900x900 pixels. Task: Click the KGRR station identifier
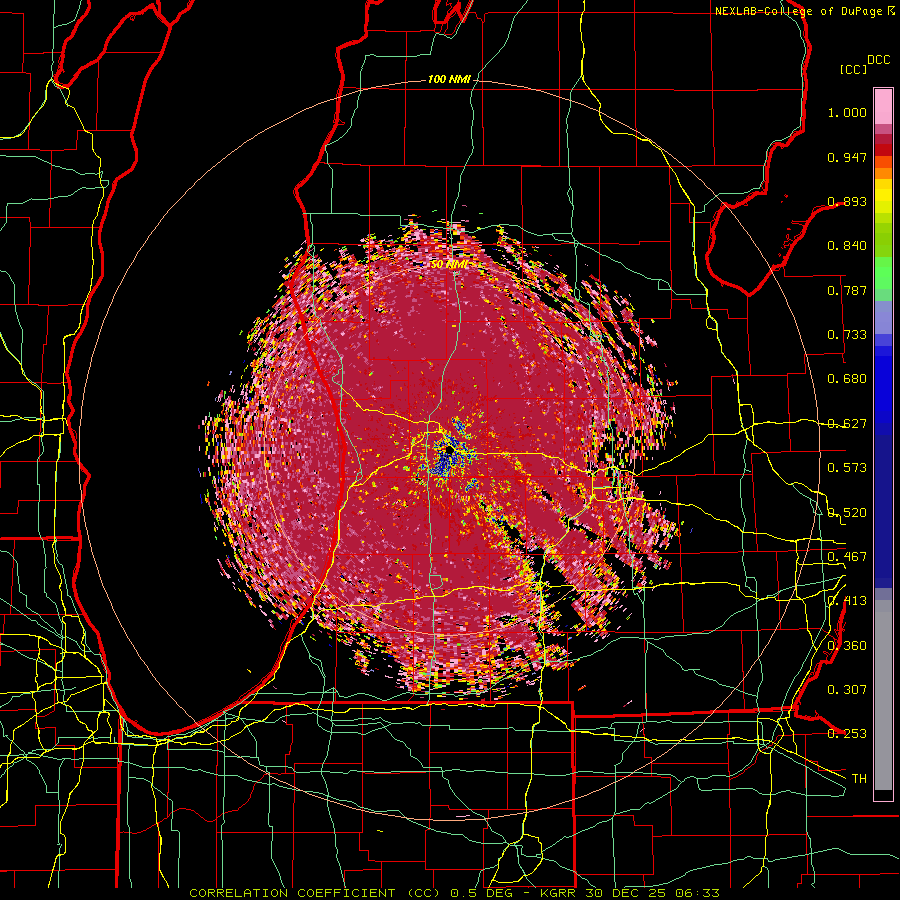pos(559,893)
